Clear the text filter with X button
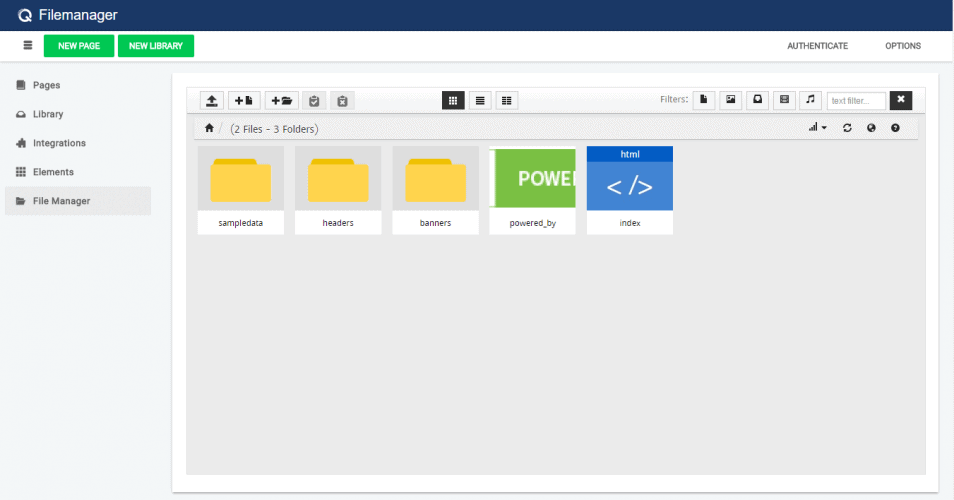Viewport: 954px width, 500px height. tap(900, 100)
